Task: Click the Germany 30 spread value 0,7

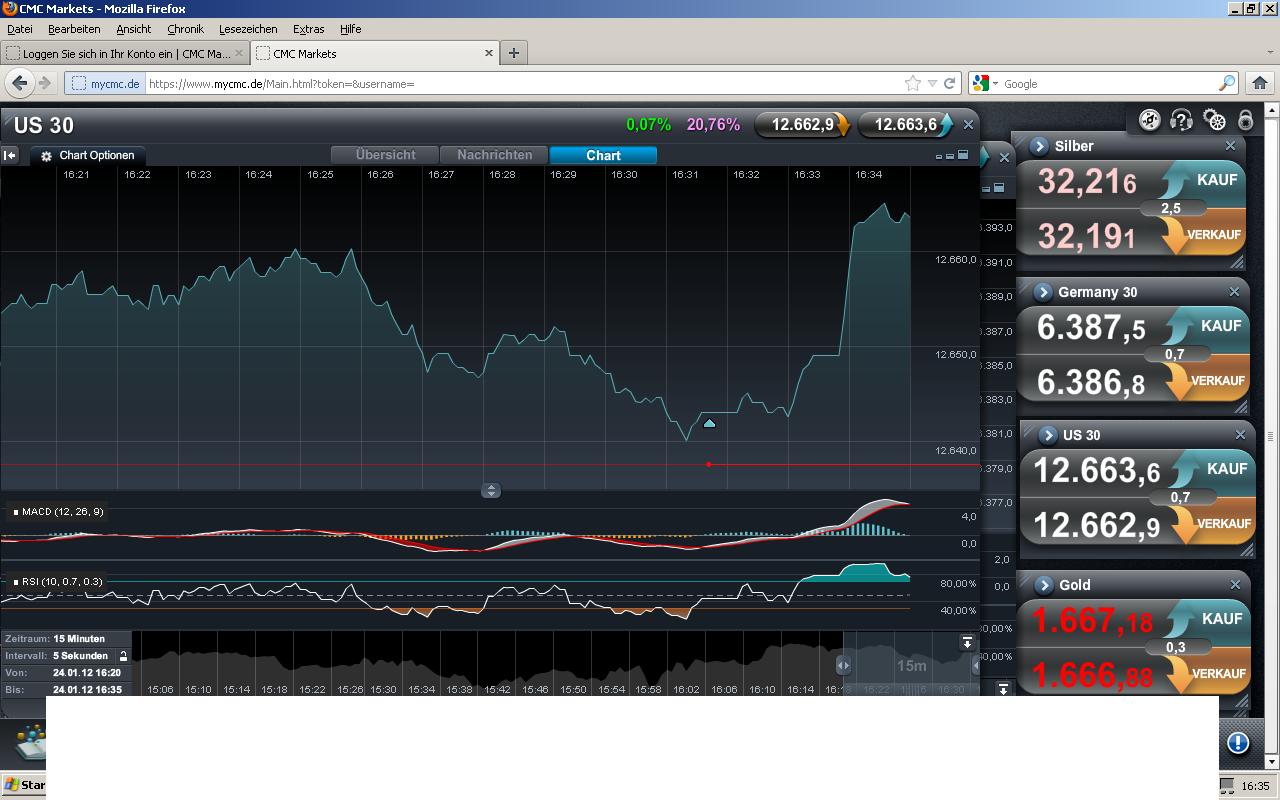Action: [x=1175, y=354]
